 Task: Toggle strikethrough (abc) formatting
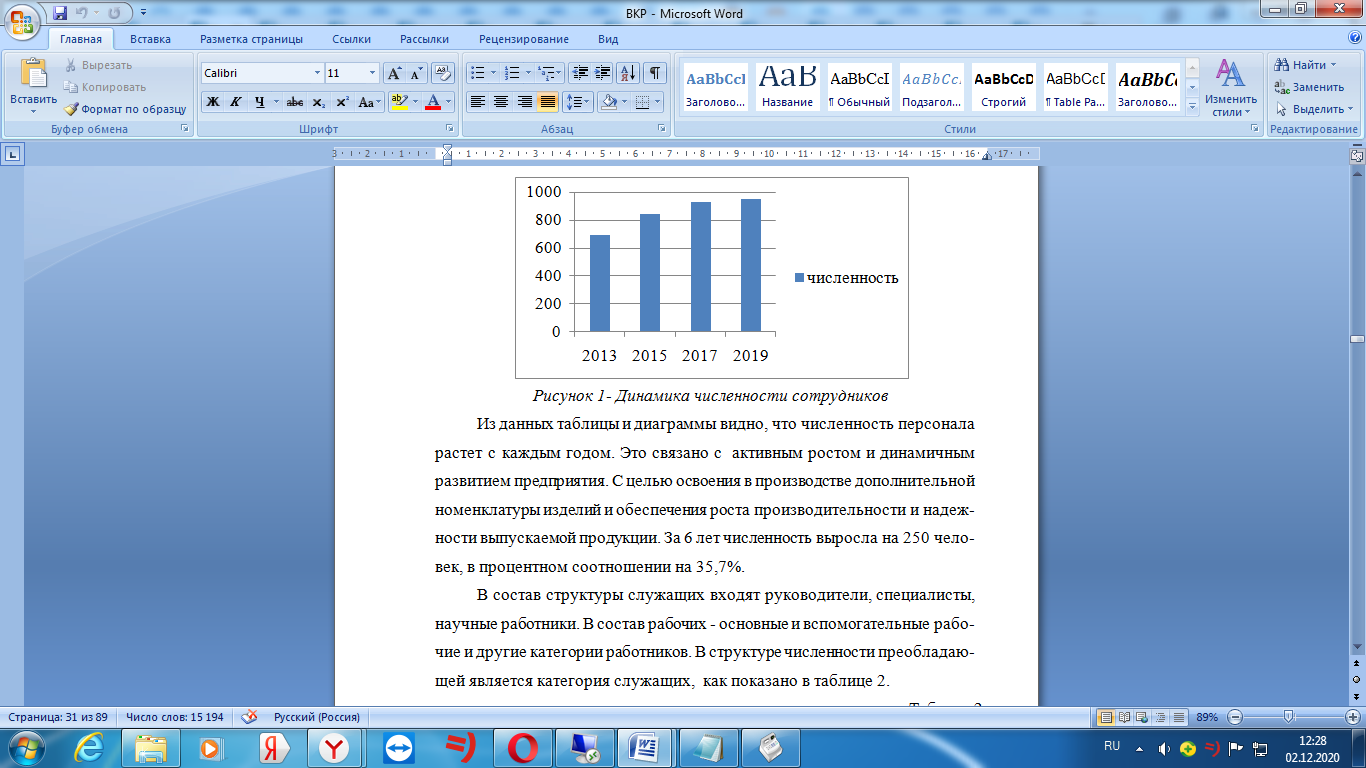[x=295, y=101]
